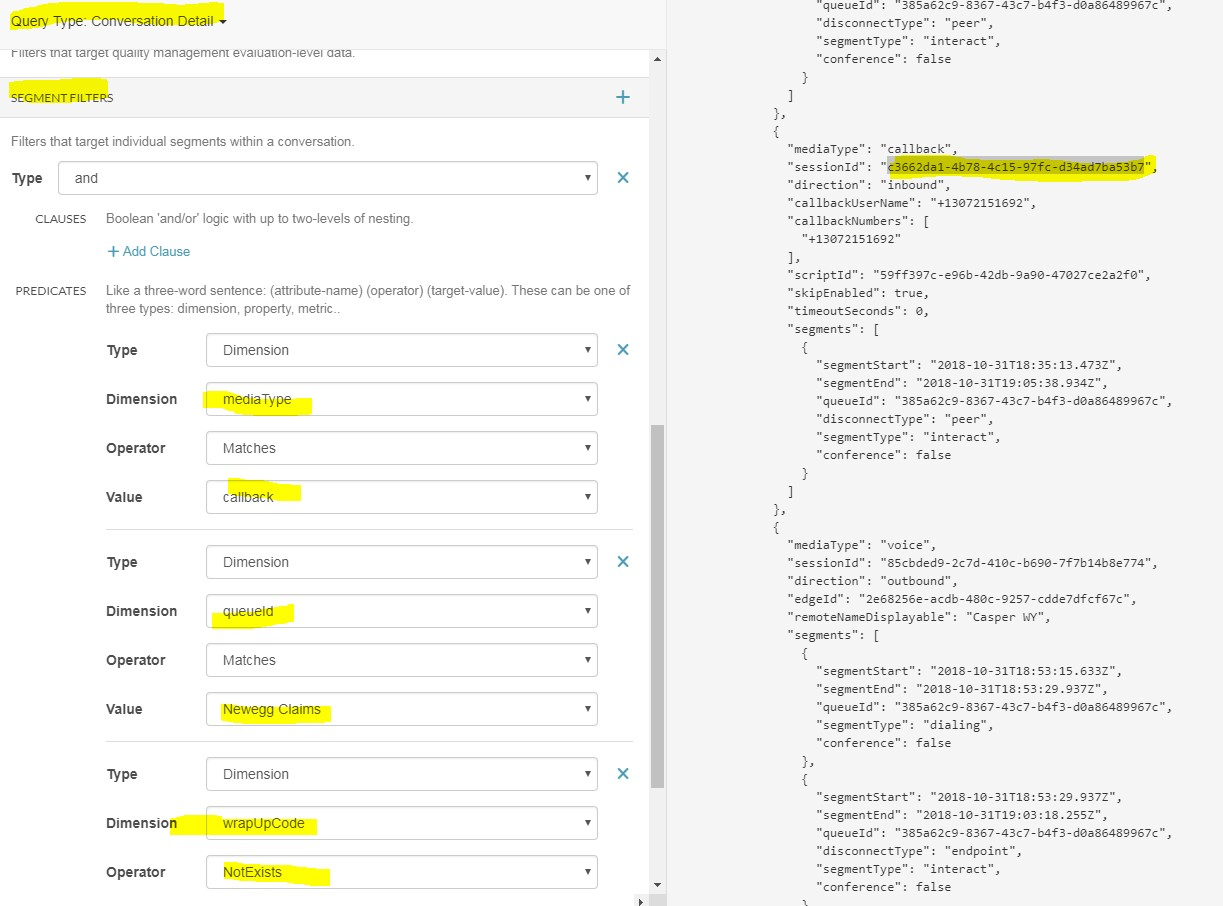
Task: Open Operator dropdown above Newegg Claims value
Action: [402, 660]
